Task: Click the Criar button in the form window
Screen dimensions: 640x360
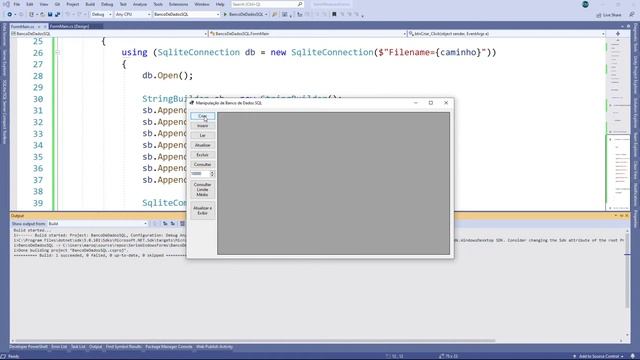Action: click(202, 116)
